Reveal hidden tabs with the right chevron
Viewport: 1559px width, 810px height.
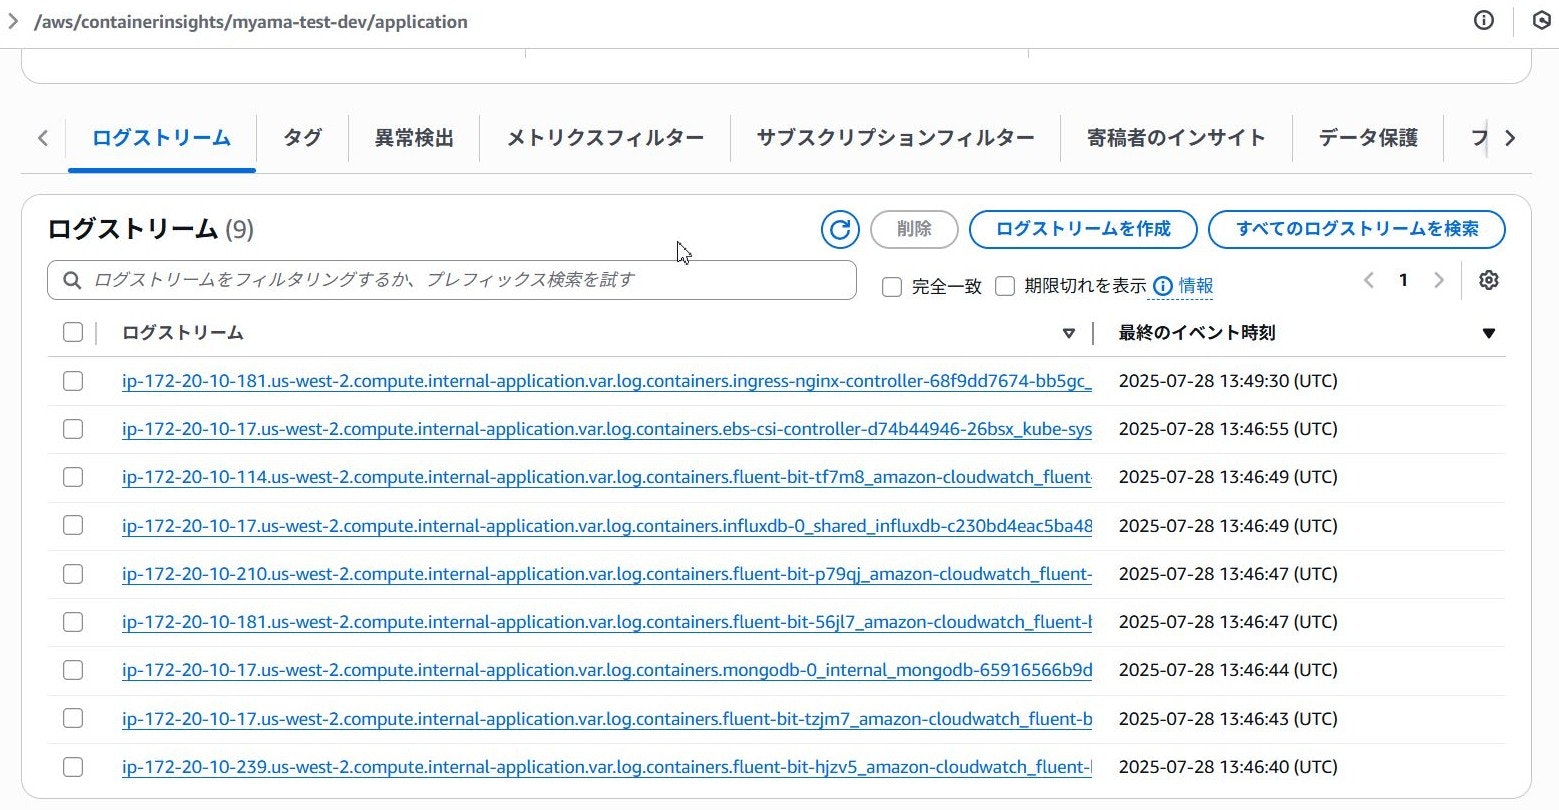coord(1510,138)
